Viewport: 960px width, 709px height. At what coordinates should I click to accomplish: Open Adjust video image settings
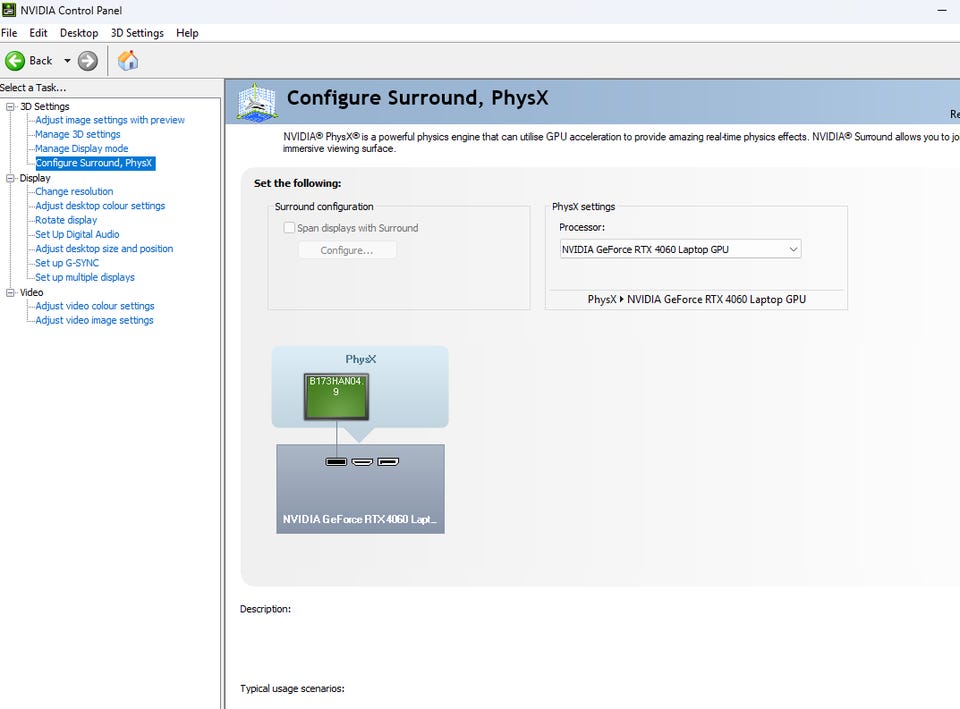click(x=94, y=320)
